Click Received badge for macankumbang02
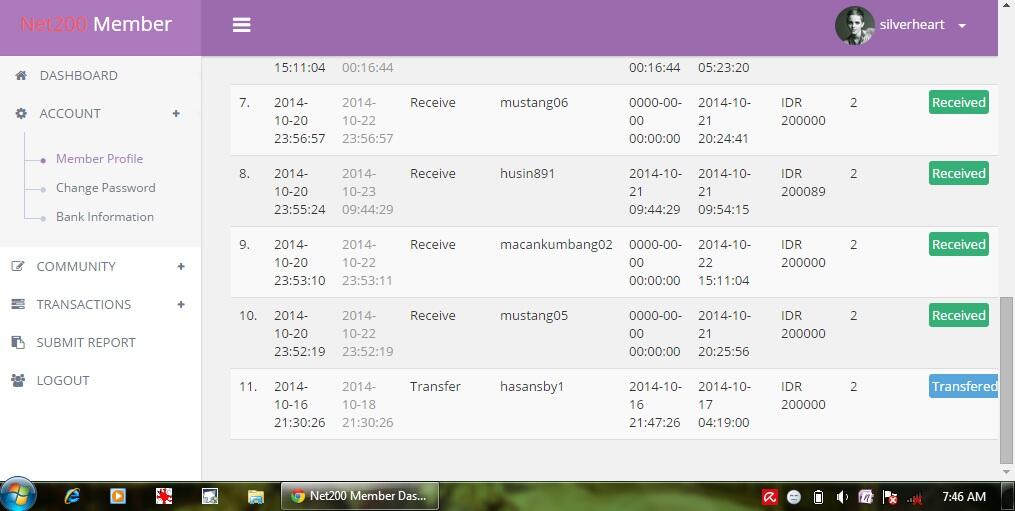This screenshot has width=1015, height=511. coord(959,244)
